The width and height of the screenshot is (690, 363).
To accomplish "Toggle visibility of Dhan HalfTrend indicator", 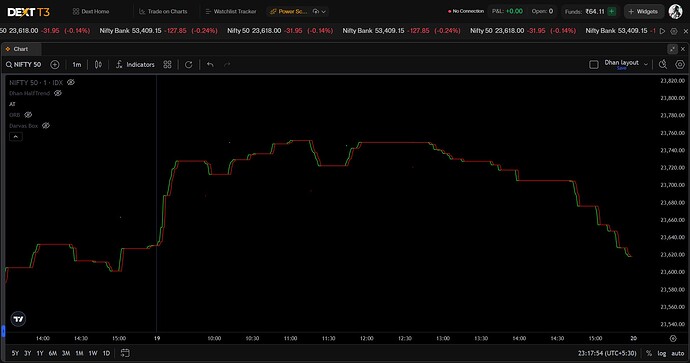I will [x=58, y=93].
